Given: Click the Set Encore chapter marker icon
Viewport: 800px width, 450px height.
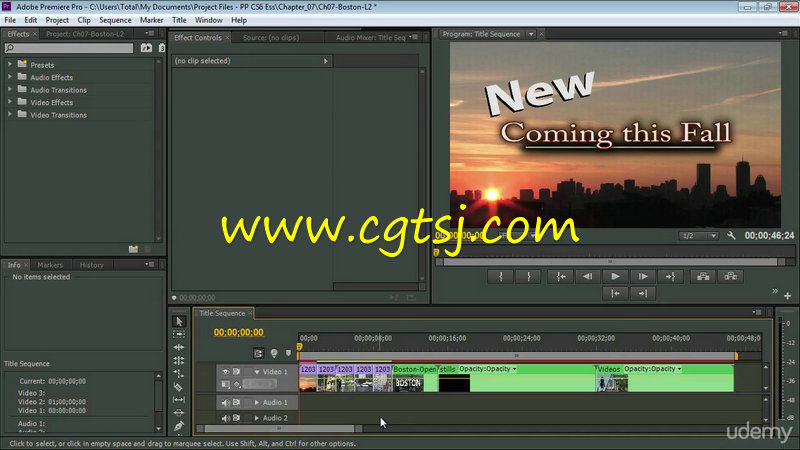Looking at the screenshot, I should click(x=274, y=353).
